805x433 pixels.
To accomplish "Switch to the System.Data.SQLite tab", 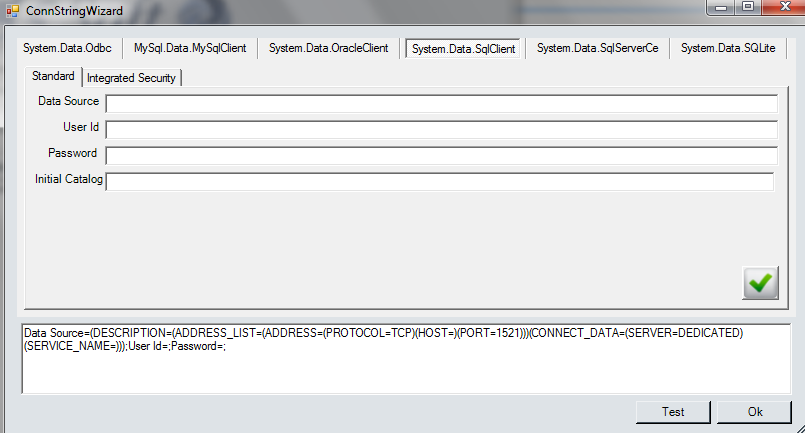I will [728, 48].
